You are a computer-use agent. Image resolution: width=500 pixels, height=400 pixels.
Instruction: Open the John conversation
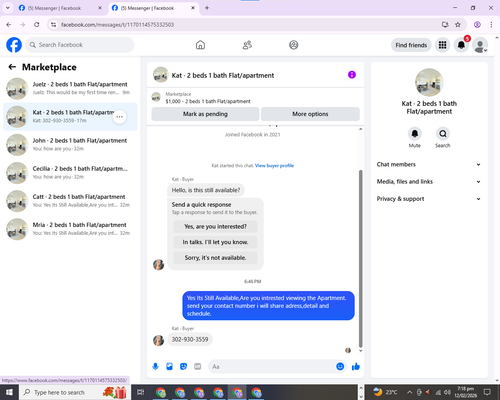point(70,145)
